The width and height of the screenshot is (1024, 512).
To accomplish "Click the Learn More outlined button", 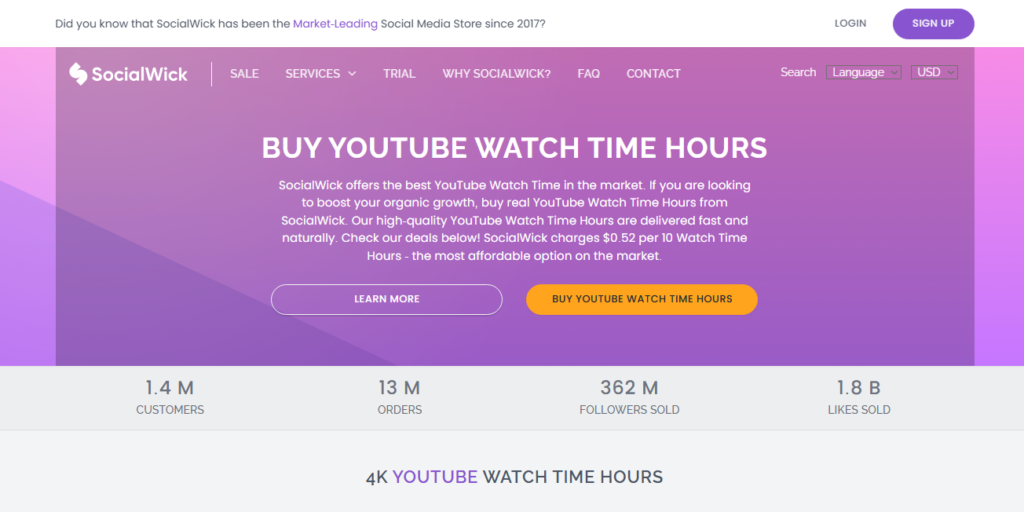I will (x=386, y=299).
